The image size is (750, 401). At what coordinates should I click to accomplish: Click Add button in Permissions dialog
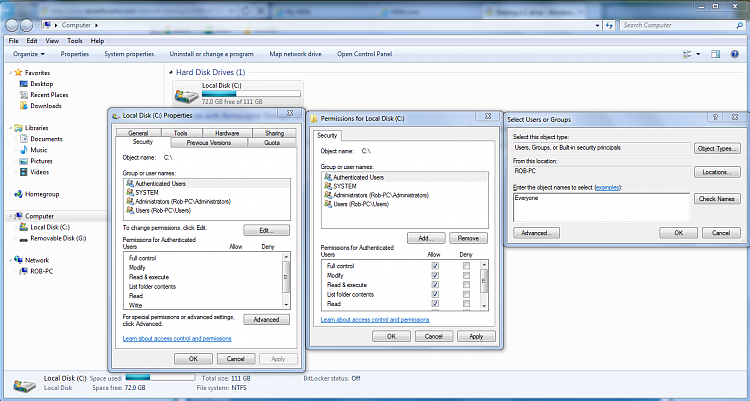(x=426, y=238)
